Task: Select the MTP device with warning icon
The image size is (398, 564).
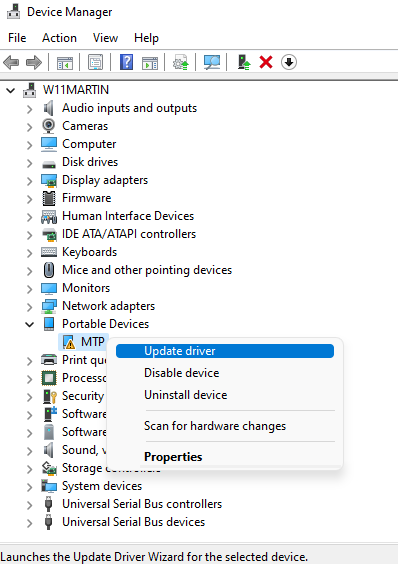Action: (83, 342)
